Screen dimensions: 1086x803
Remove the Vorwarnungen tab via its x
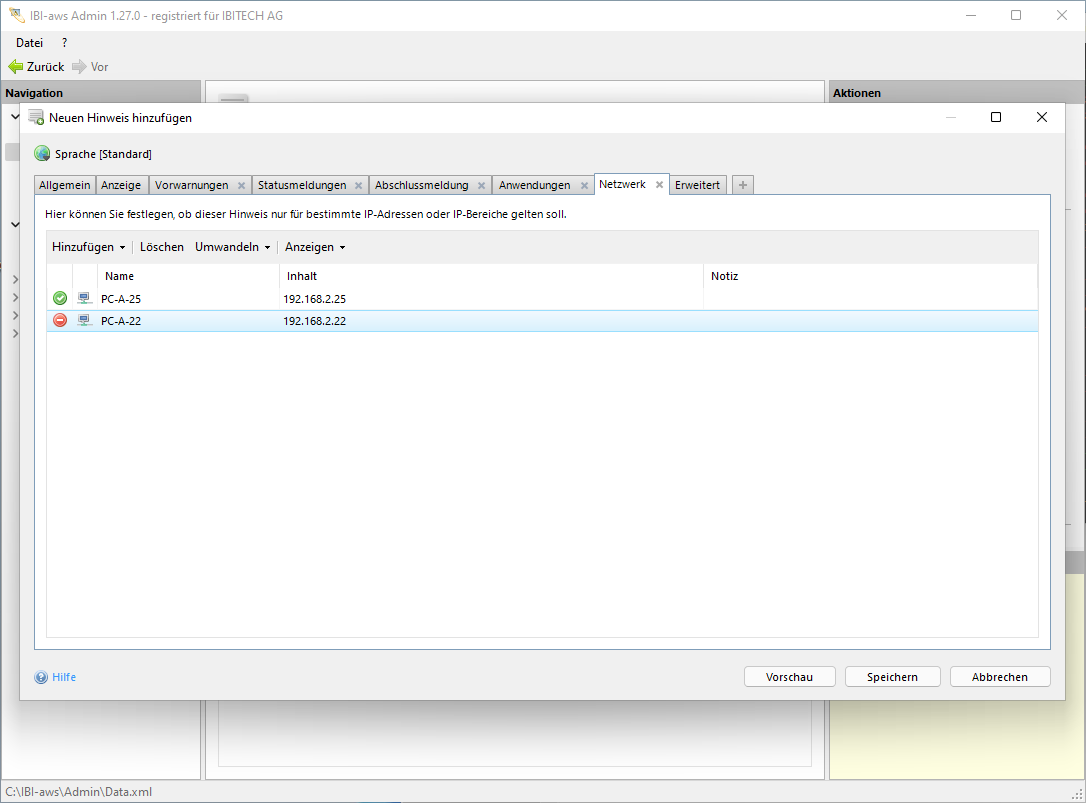pos(241,186)
